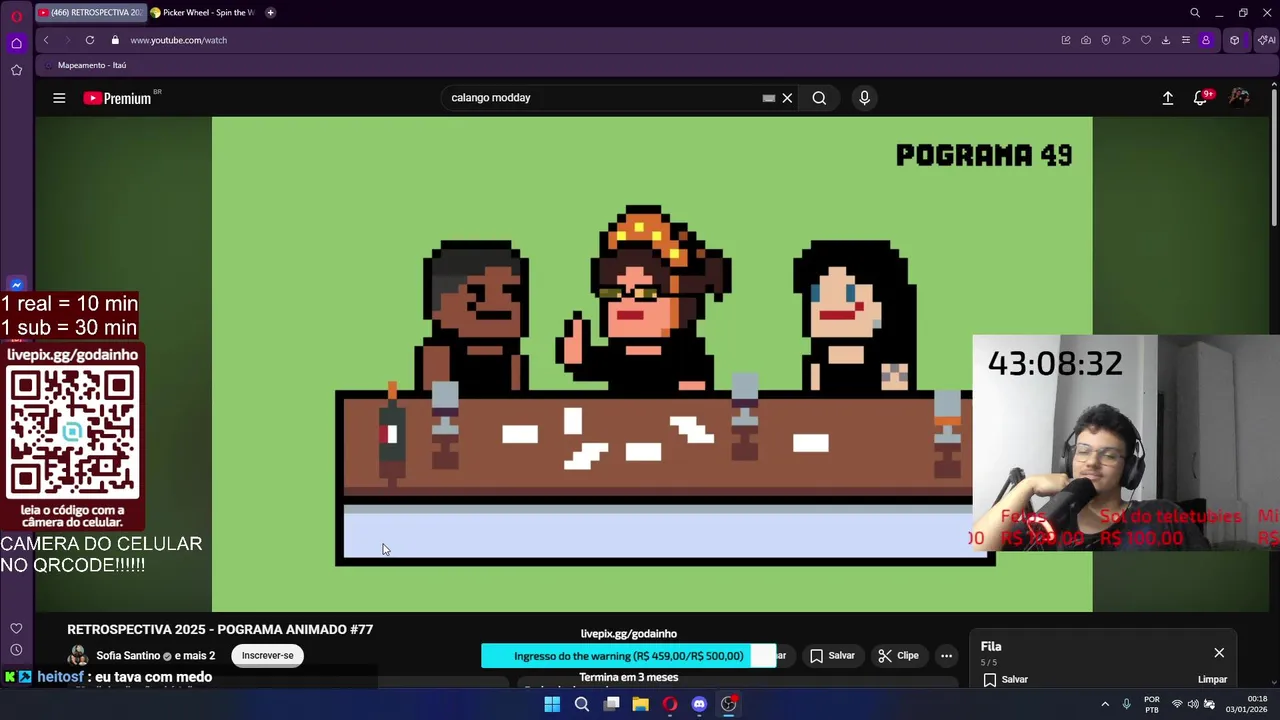
Task: Open the edit page pencil icon in address bar
Action: tap(1066, 40)
